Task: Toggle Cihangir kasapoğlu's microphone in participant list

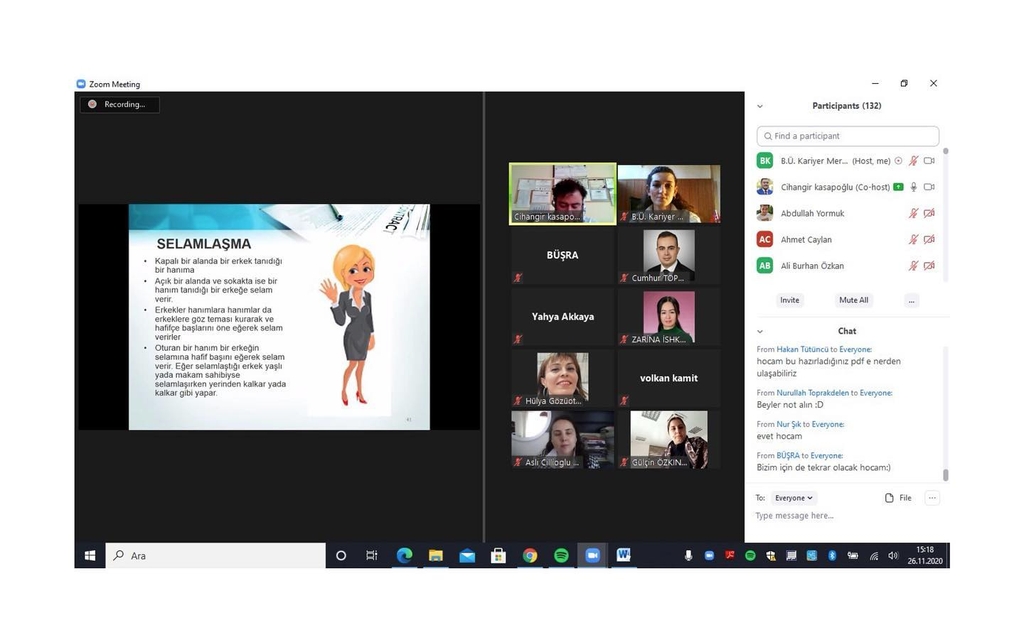Action: [913, 187]
